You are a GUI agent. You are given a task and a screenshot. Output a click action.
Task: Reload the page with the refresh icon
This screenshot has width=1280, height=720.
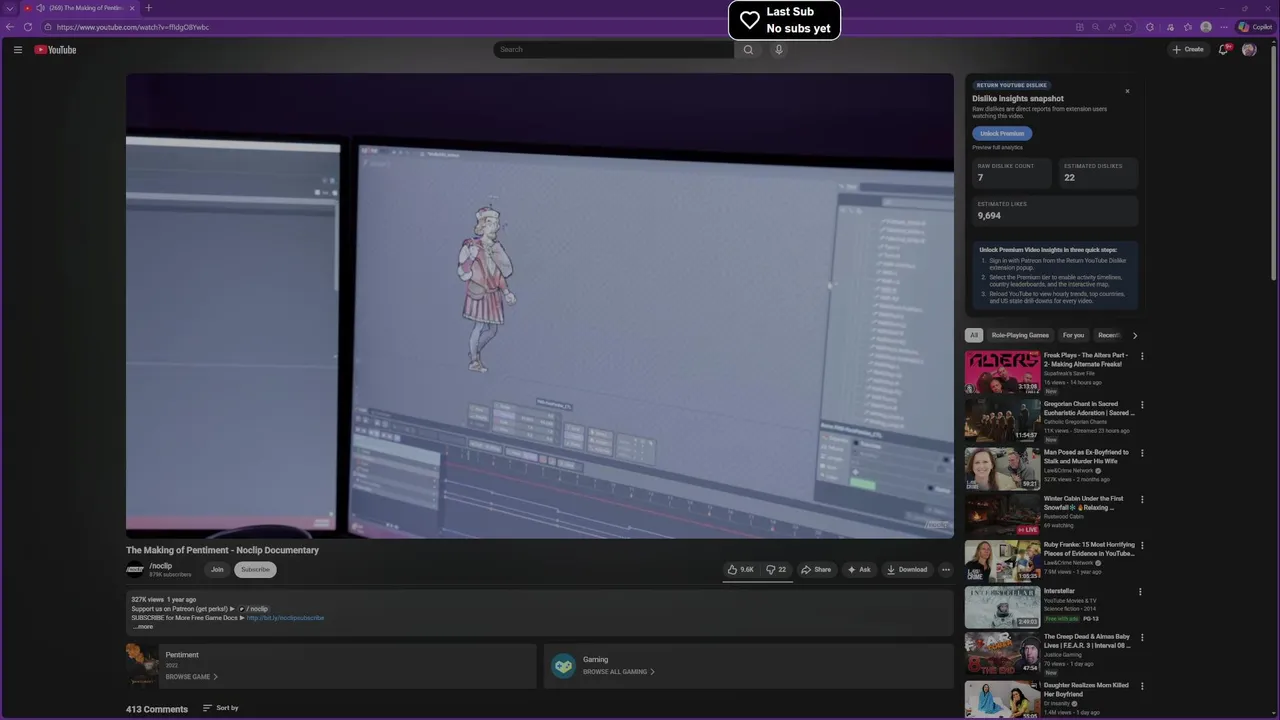(28, 27)
